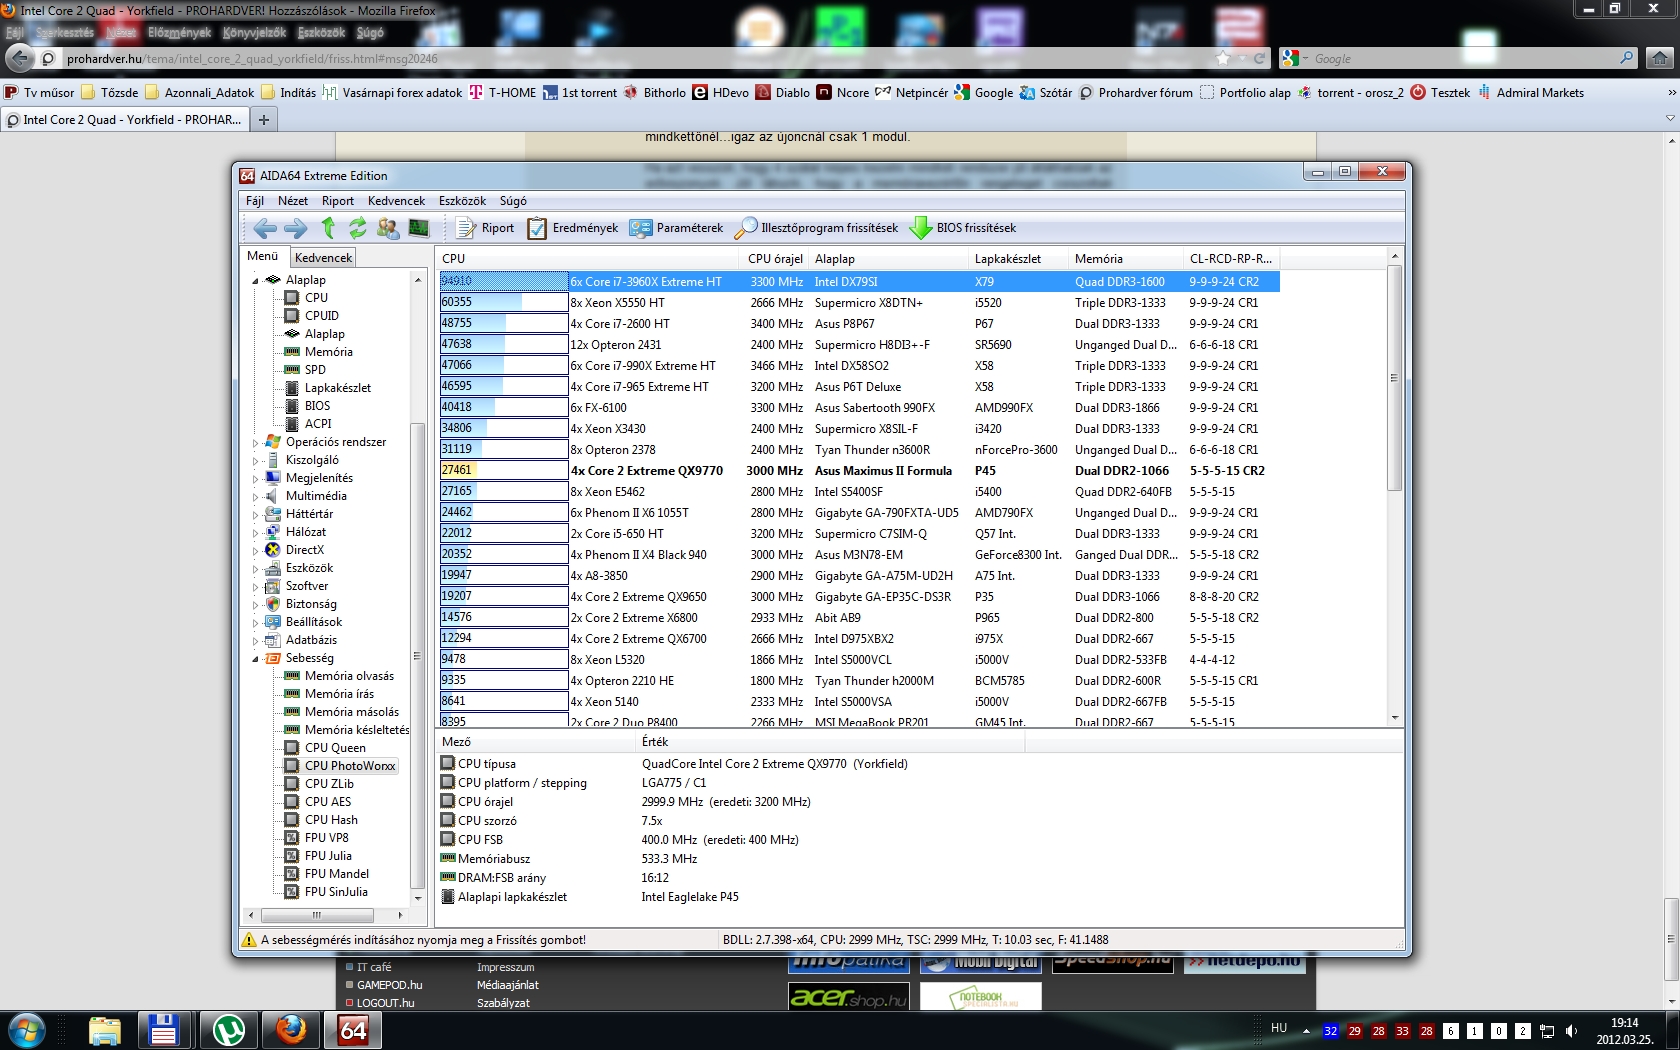Select FPU SinJulia benchmark

335,892
